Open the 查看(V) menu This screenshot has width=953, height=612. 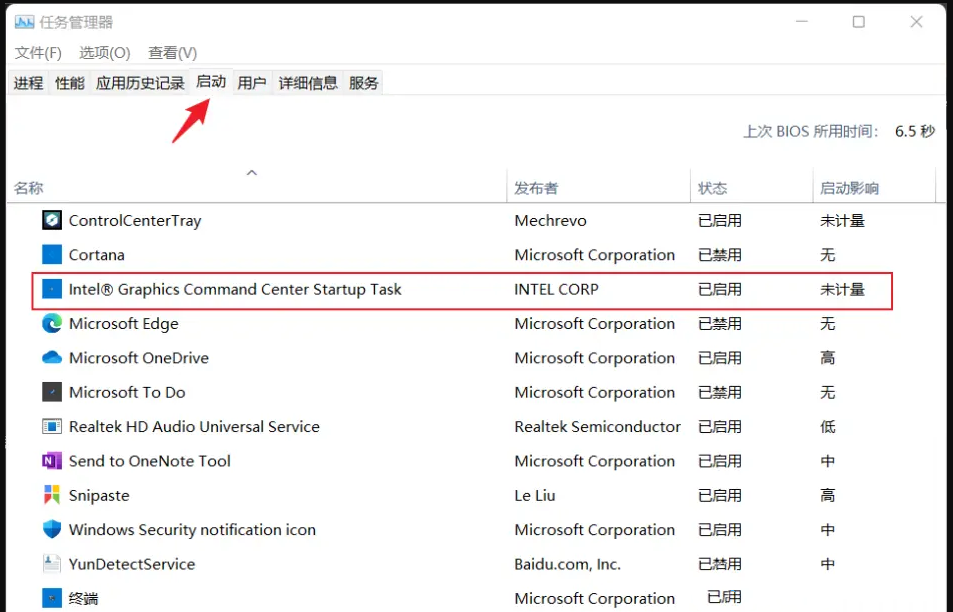click(173, 53)
